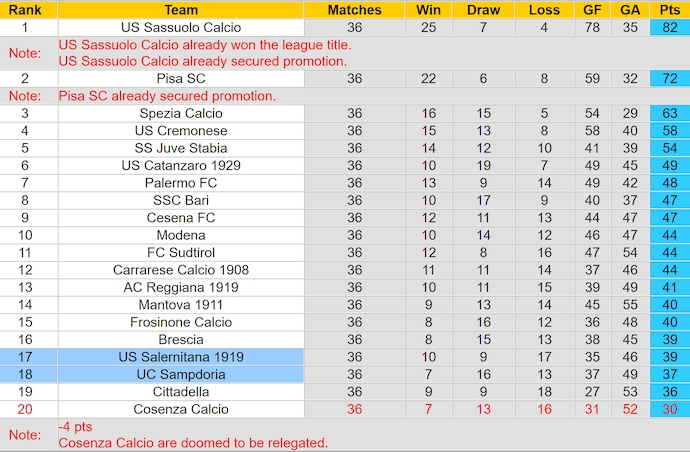Select Spezia Calcio in the table
690x452 pixels.
181,114
